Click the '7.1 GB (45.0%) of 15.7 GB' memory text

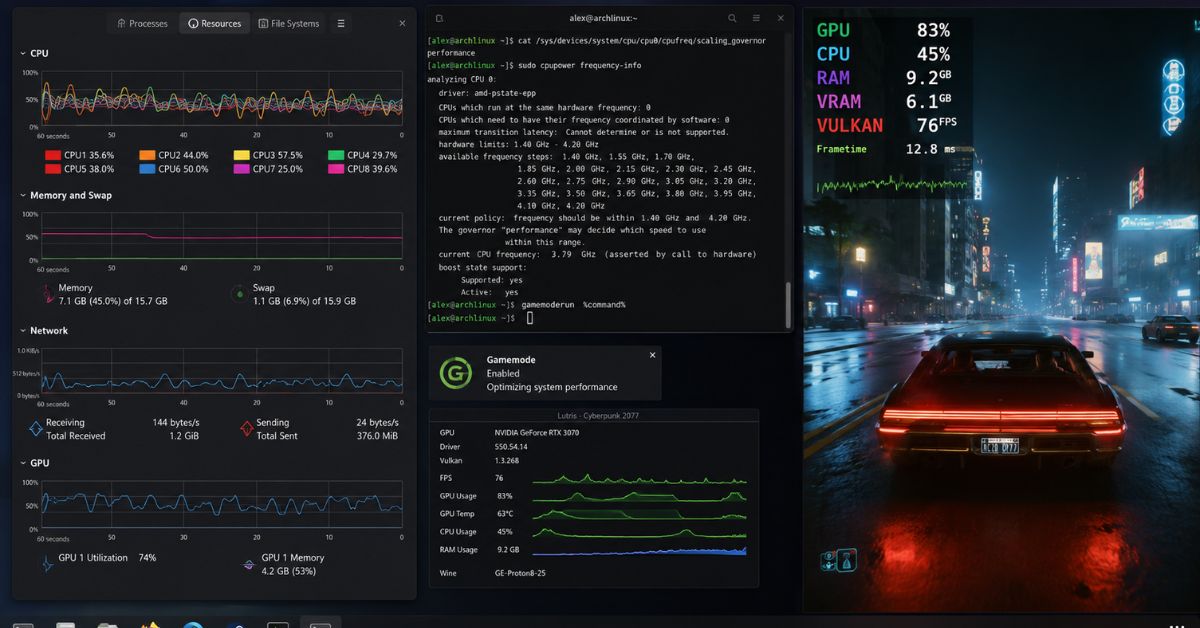pyautogui.click(x=113, y=301)
